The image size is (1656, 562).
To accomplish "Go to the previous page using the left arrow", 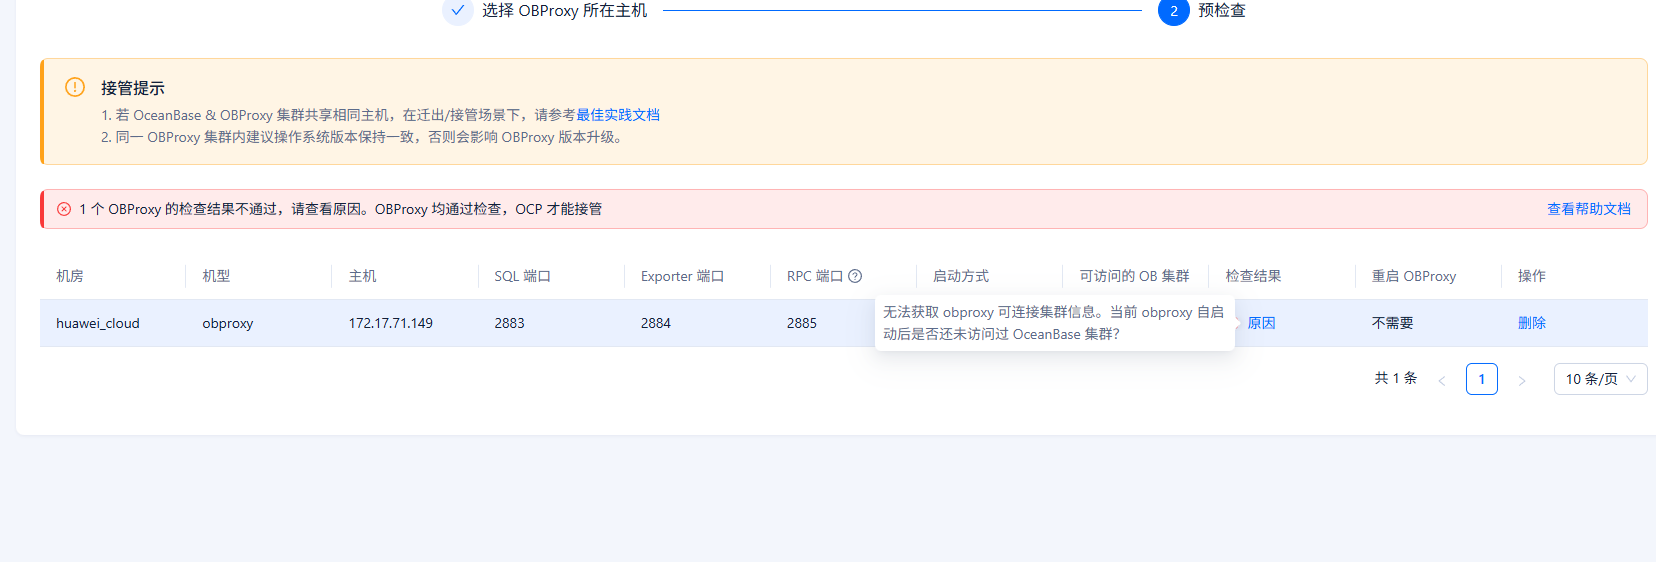I will [1441, 380].
